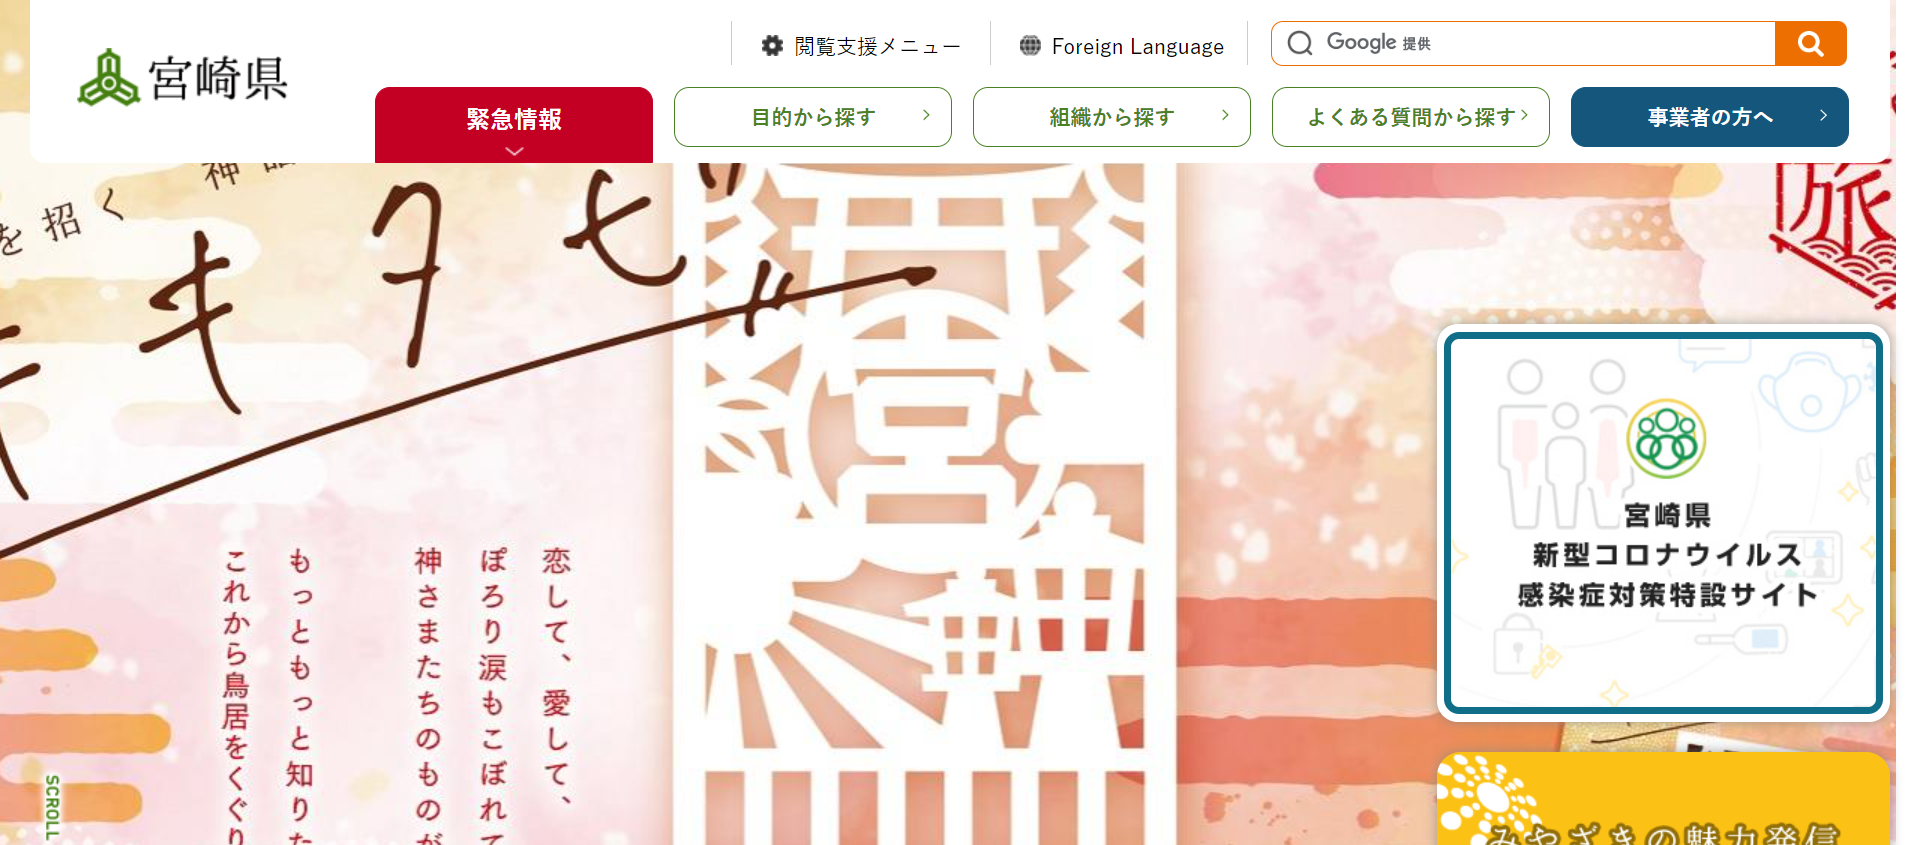Click the globe icon beside Foreign Language
Screen dimensions: 1920x845
click(x=1030, y=45)
